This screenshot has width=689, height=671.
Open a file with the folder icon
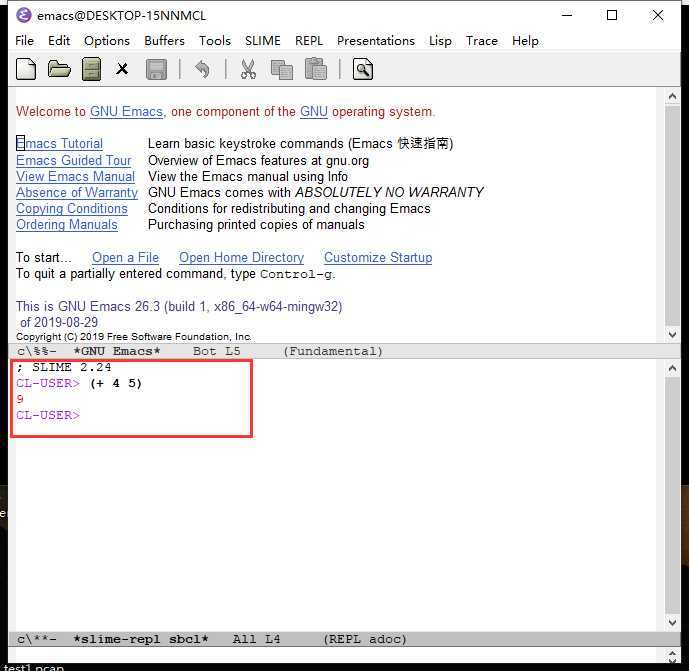pos(59,69)
